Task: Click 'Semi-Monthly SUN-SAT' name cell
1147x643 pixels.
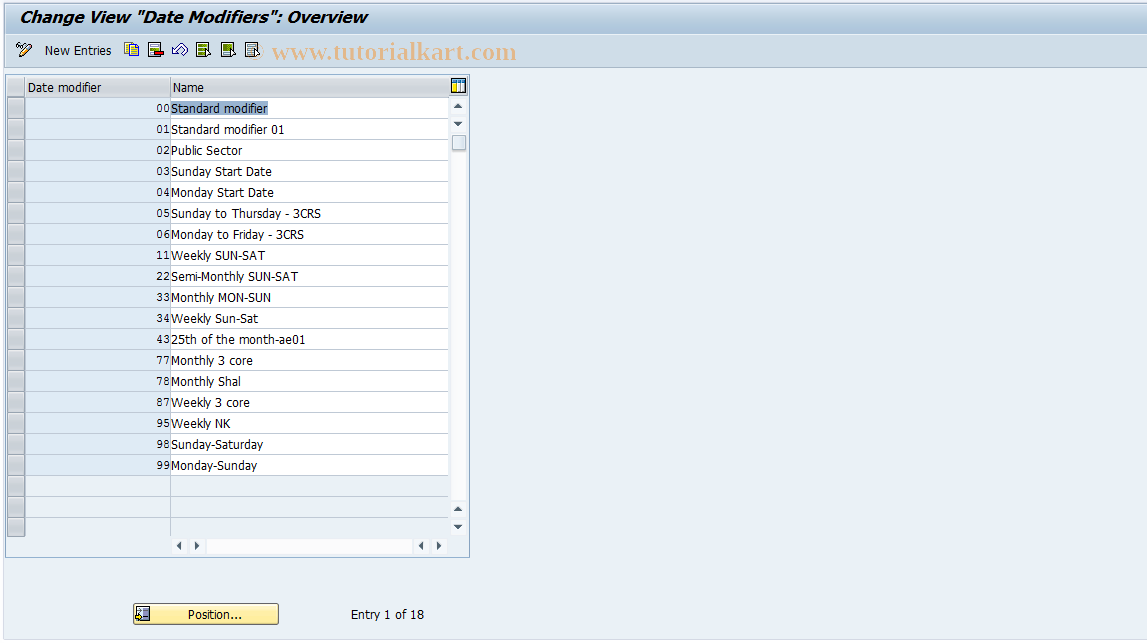Action: tap(309, 277)
